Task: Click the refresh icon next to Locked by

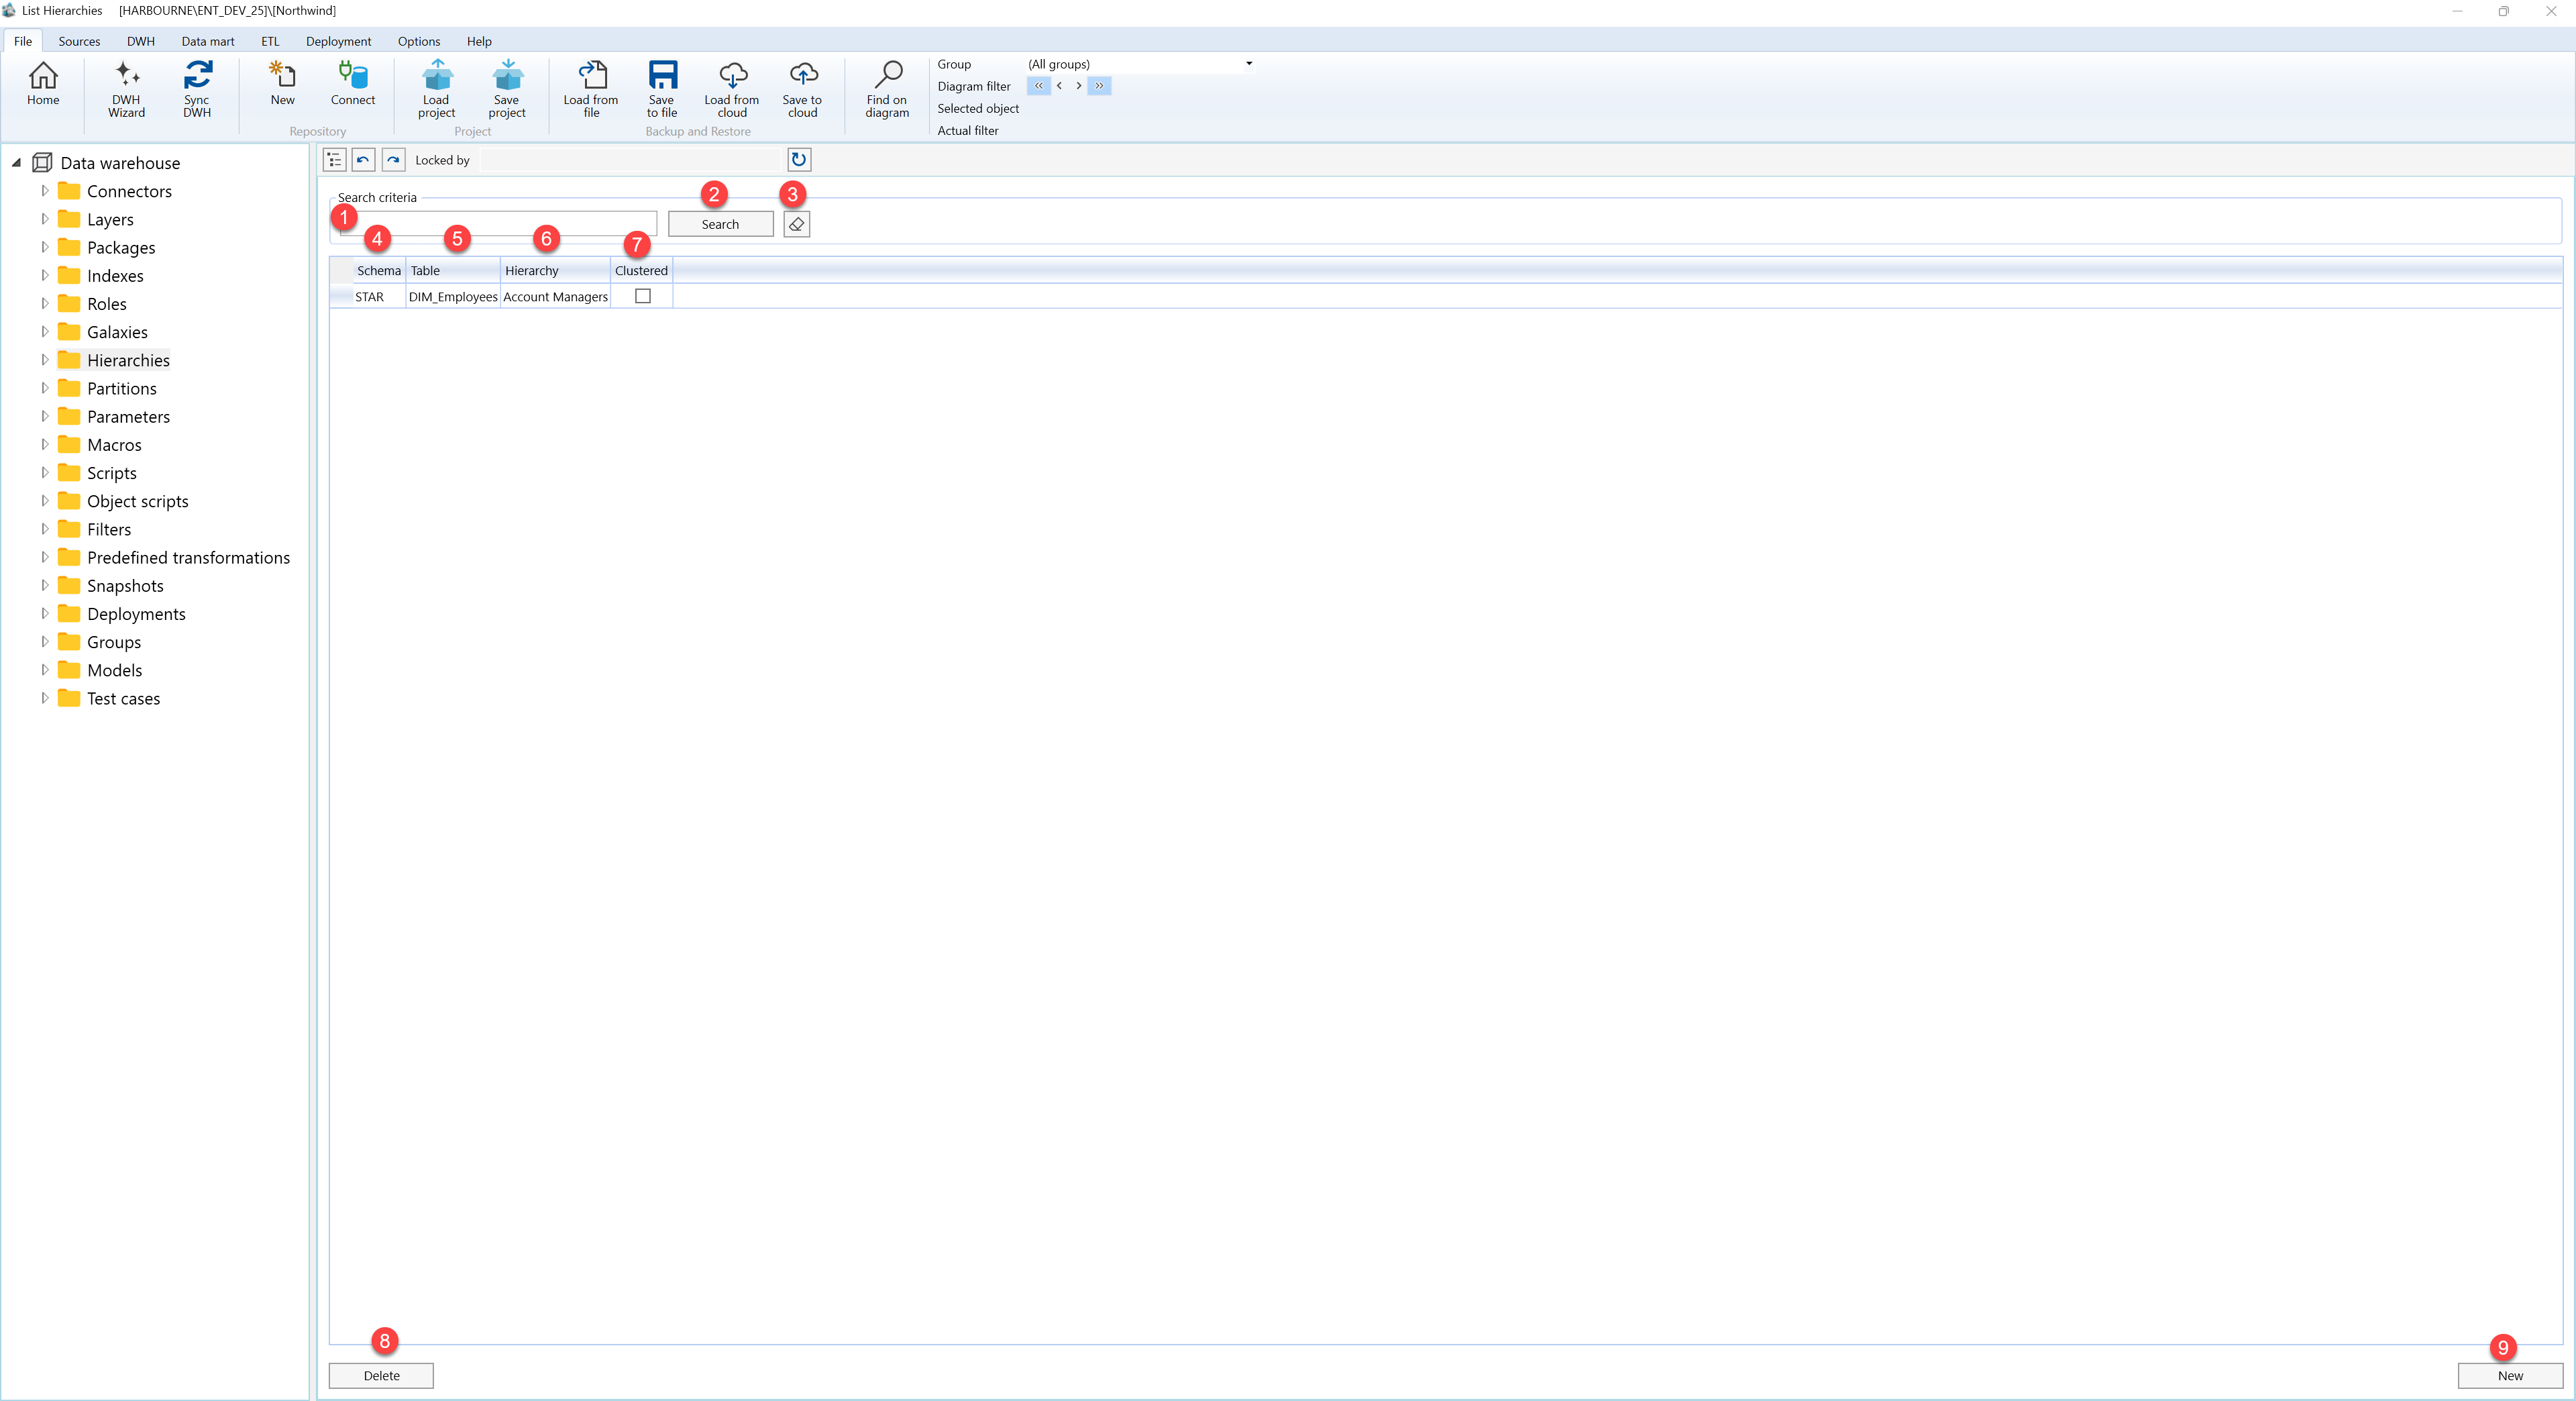Action: coord(799,160)
